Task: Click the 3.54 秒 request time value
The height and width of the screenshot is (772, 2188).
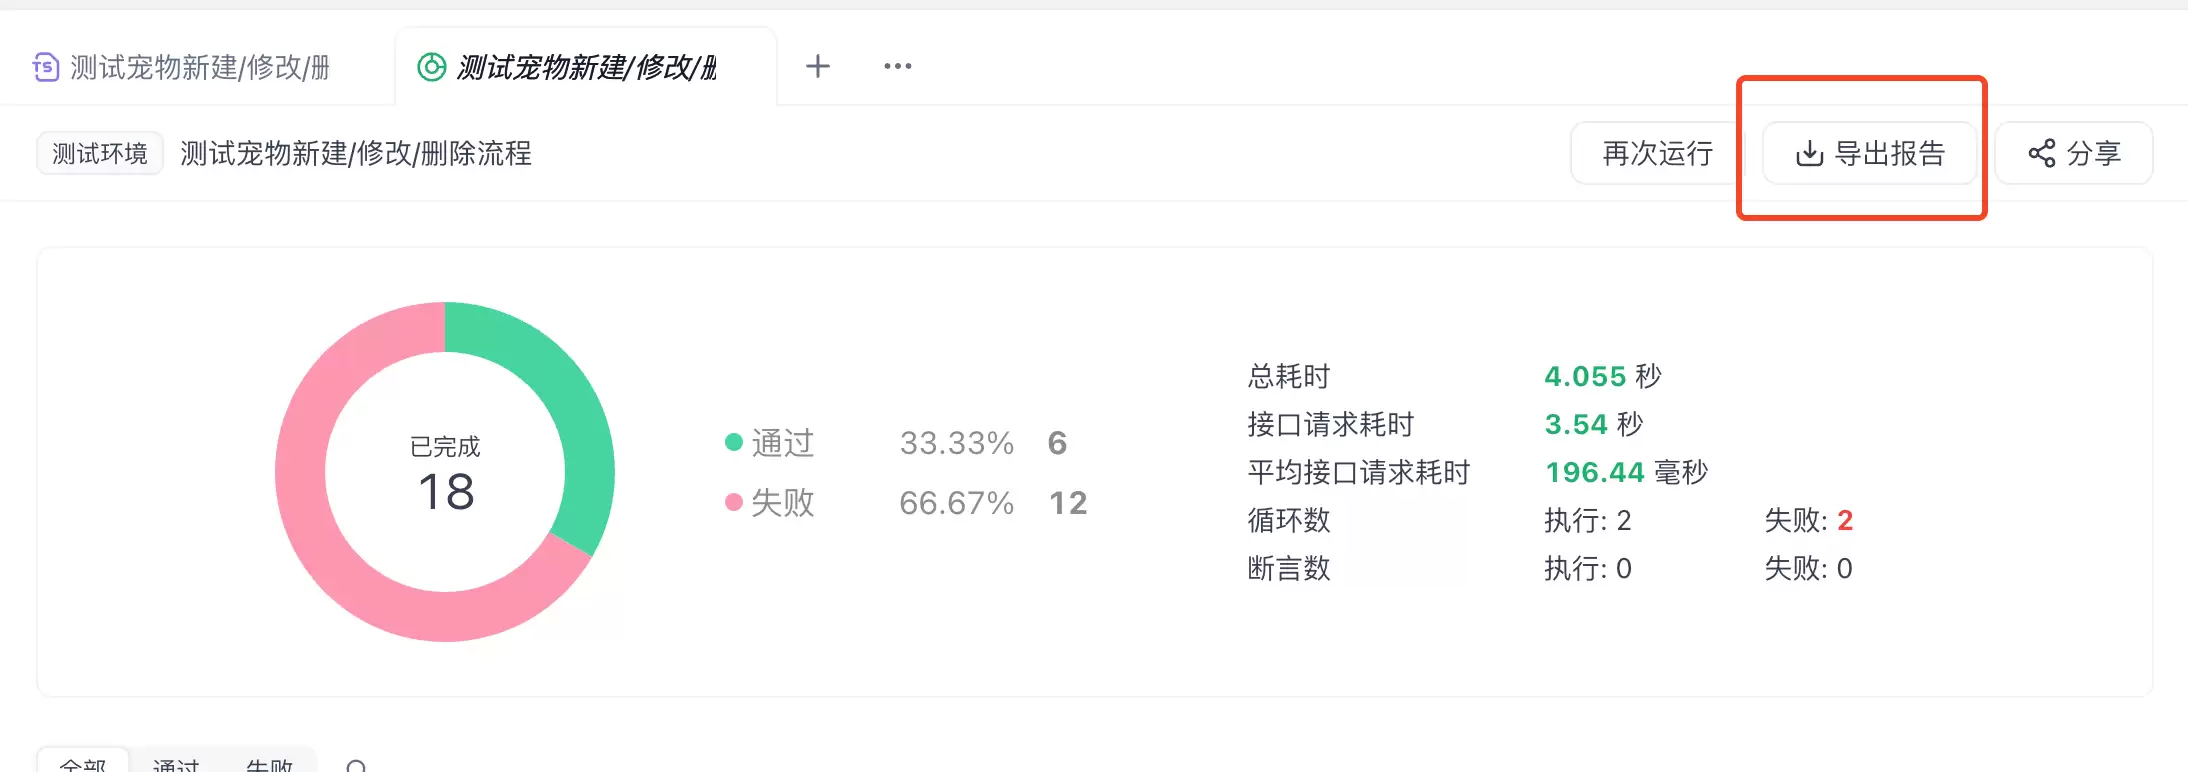Action: [x=1594, y=424]
